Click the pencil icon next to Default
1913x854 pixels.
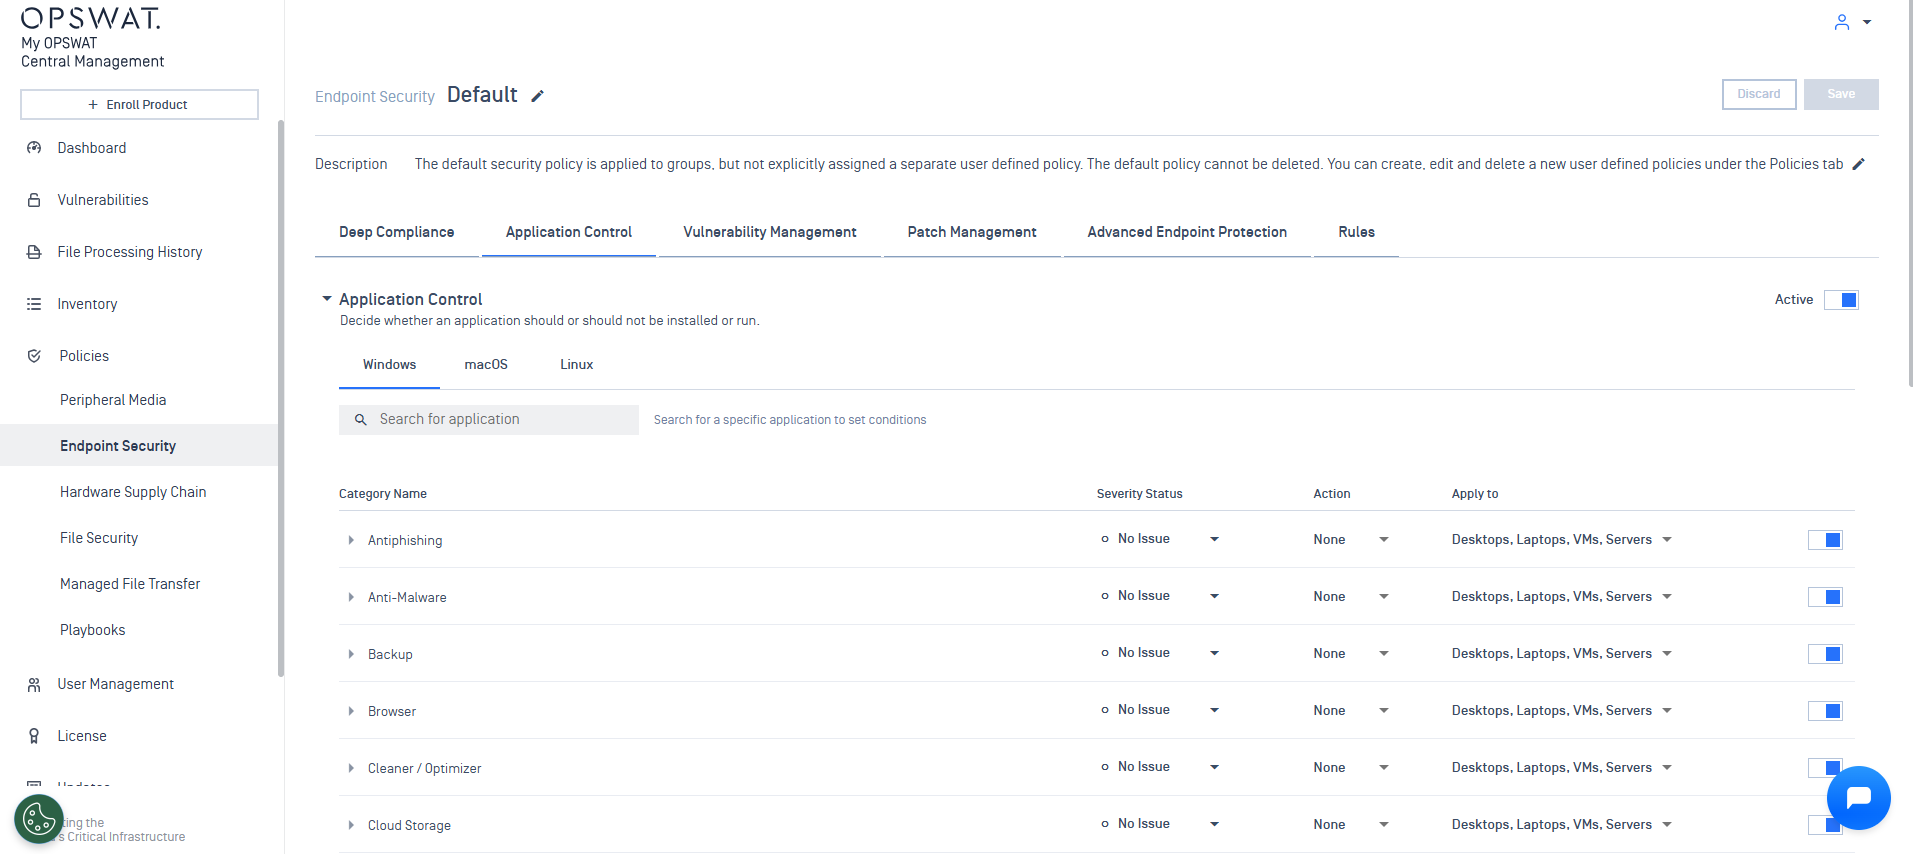pos(537,96)
